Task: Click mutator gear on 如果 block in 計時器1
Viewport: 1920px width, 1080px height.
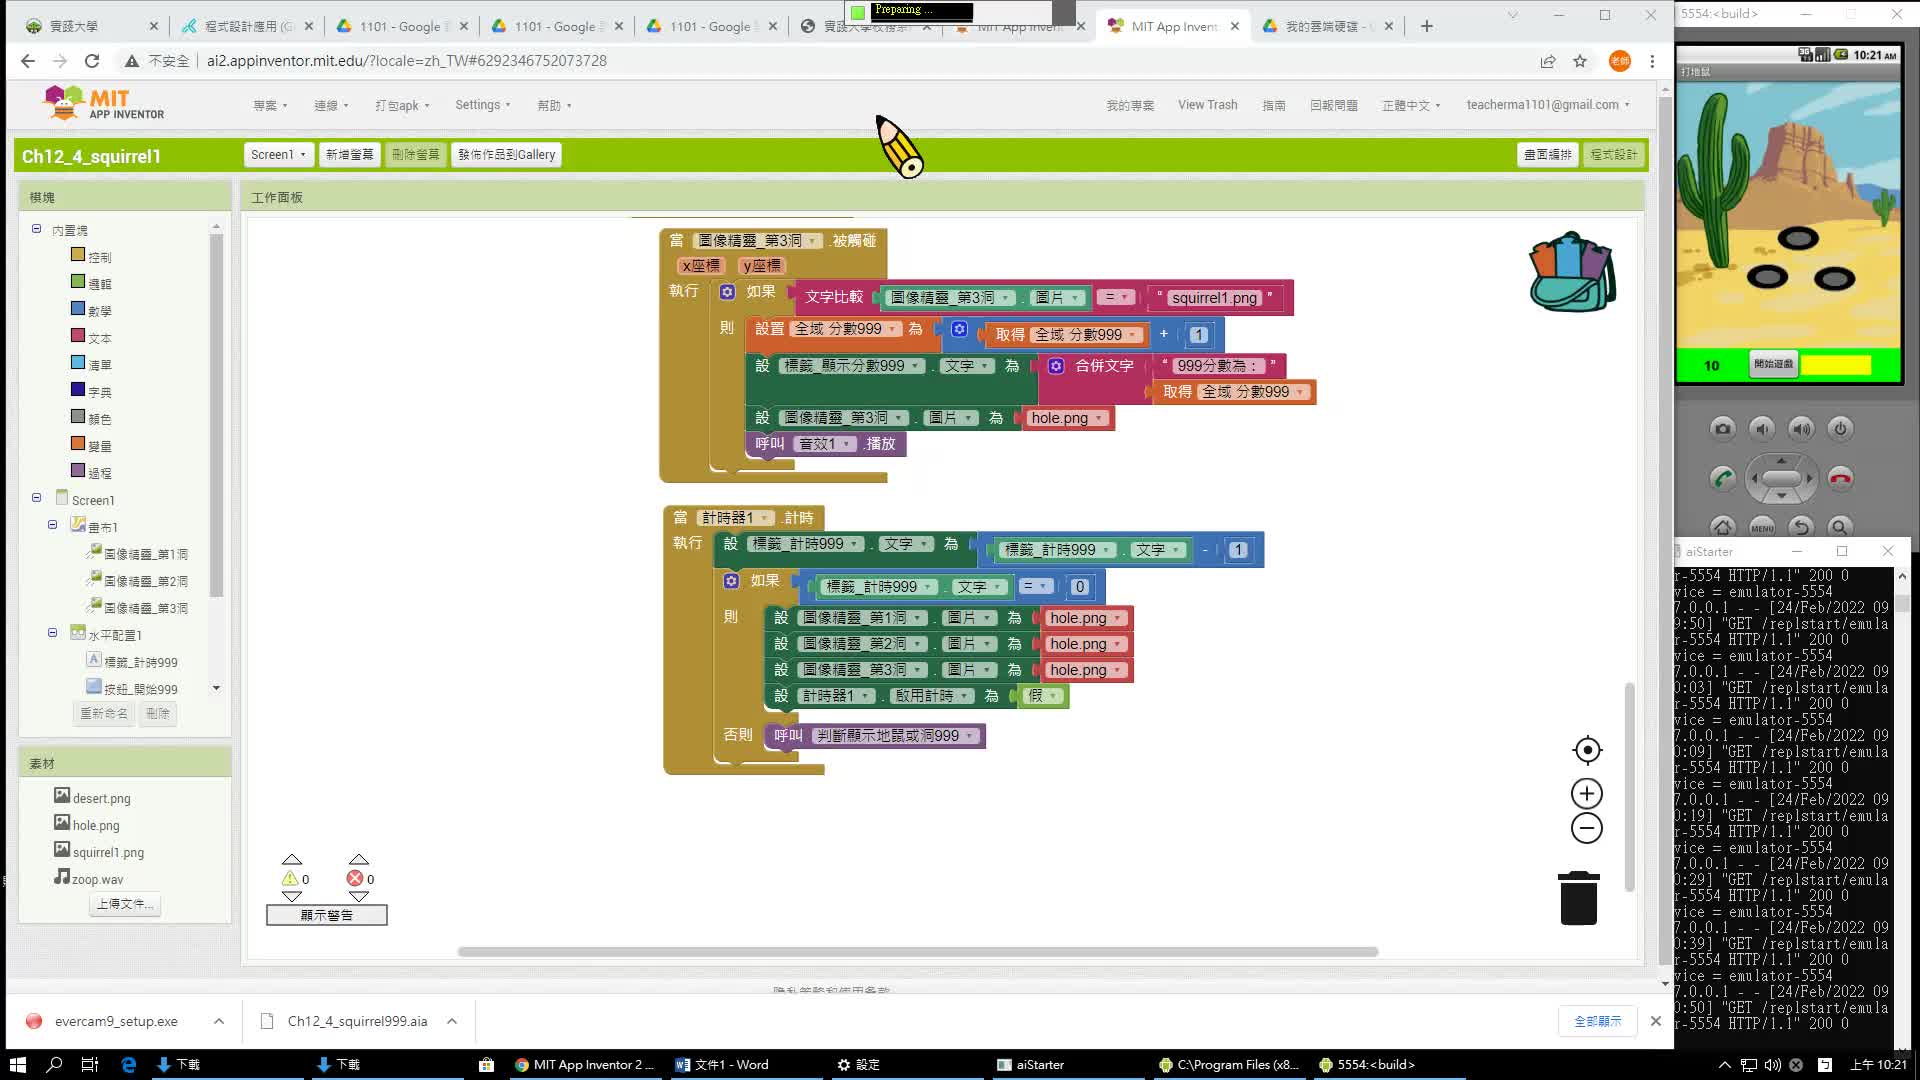Action: [x=731, y=581]
